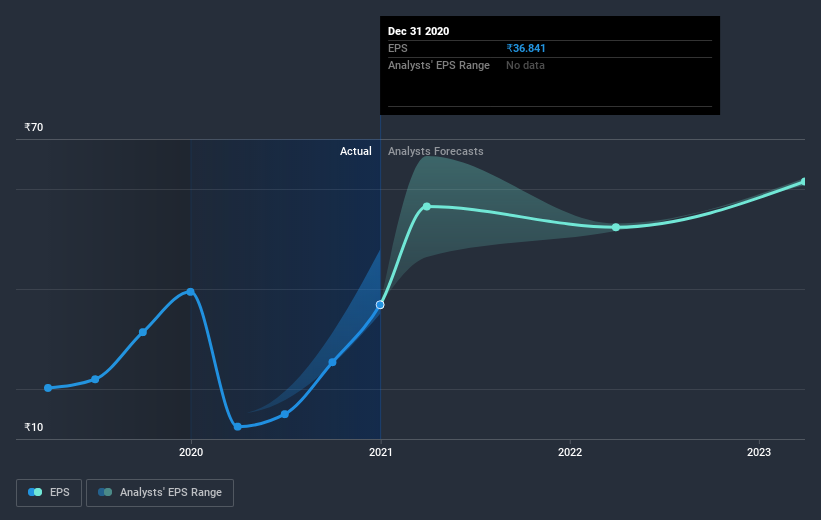Click the ₹70 y-axis label
This screenshot has height=520, width=821.
tap(34, 127)
